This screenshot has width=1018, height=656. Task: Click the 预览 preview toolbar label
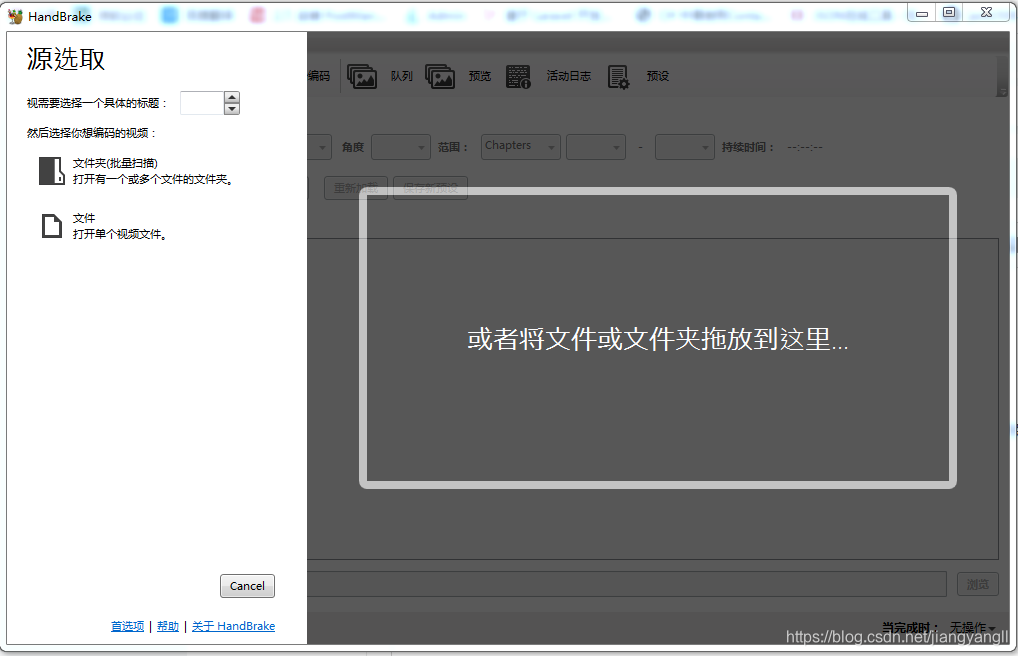coord(480,77)
